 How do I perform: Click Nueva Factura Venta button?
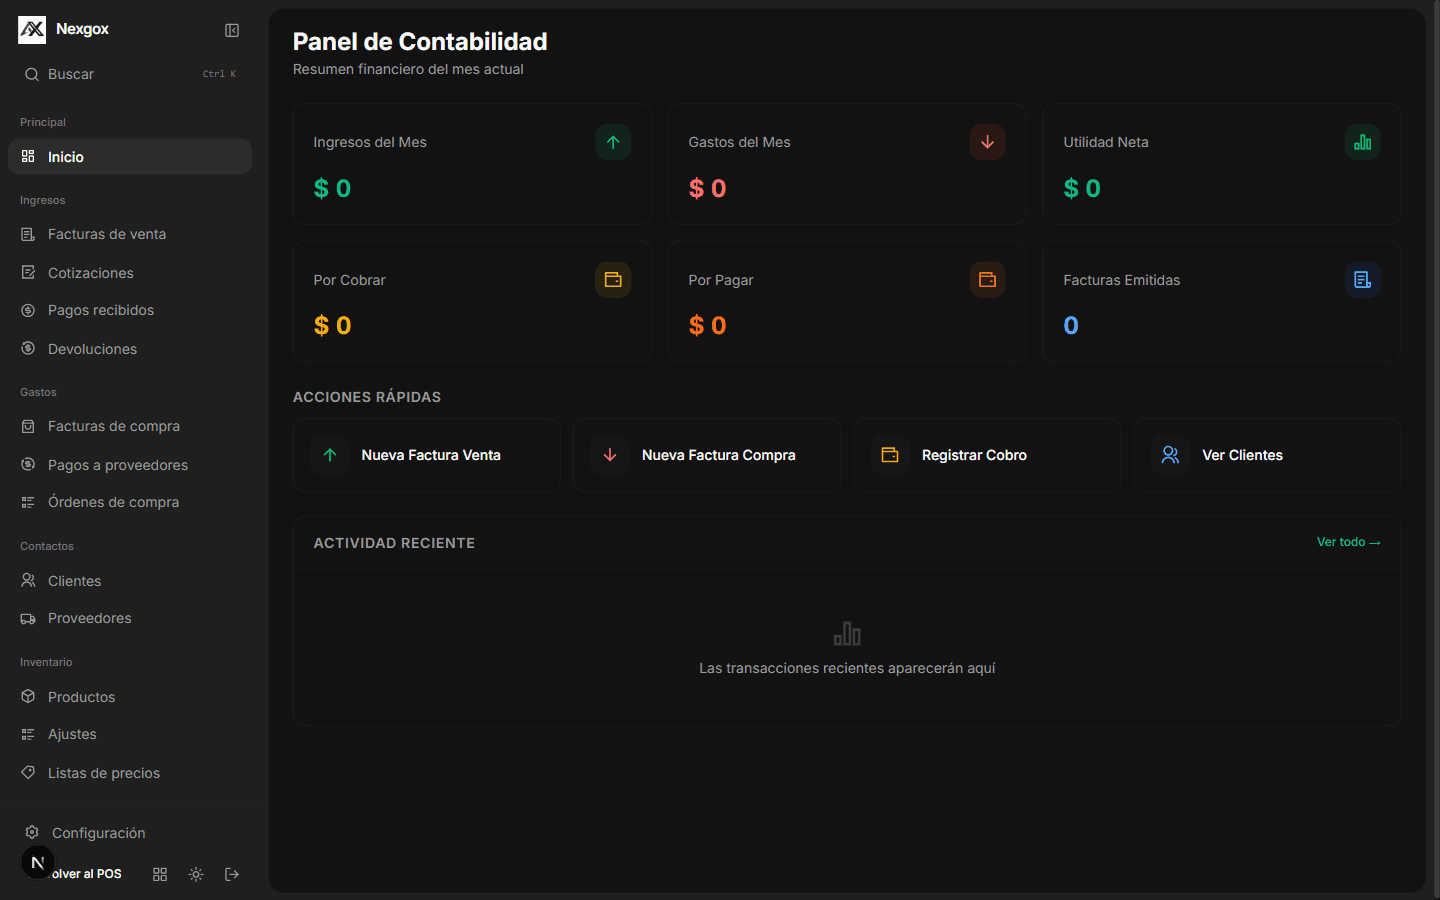[x=427, y=455]
